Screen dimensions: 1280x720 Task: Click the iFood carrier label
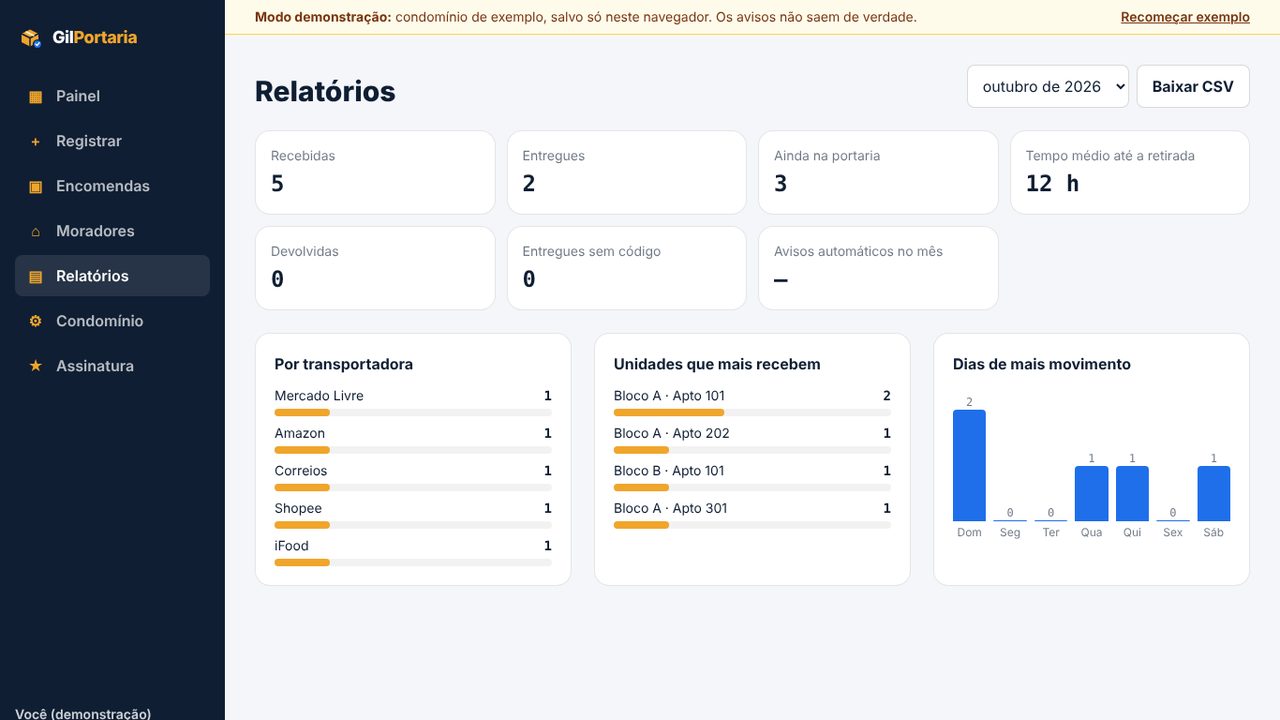[292, 546]
